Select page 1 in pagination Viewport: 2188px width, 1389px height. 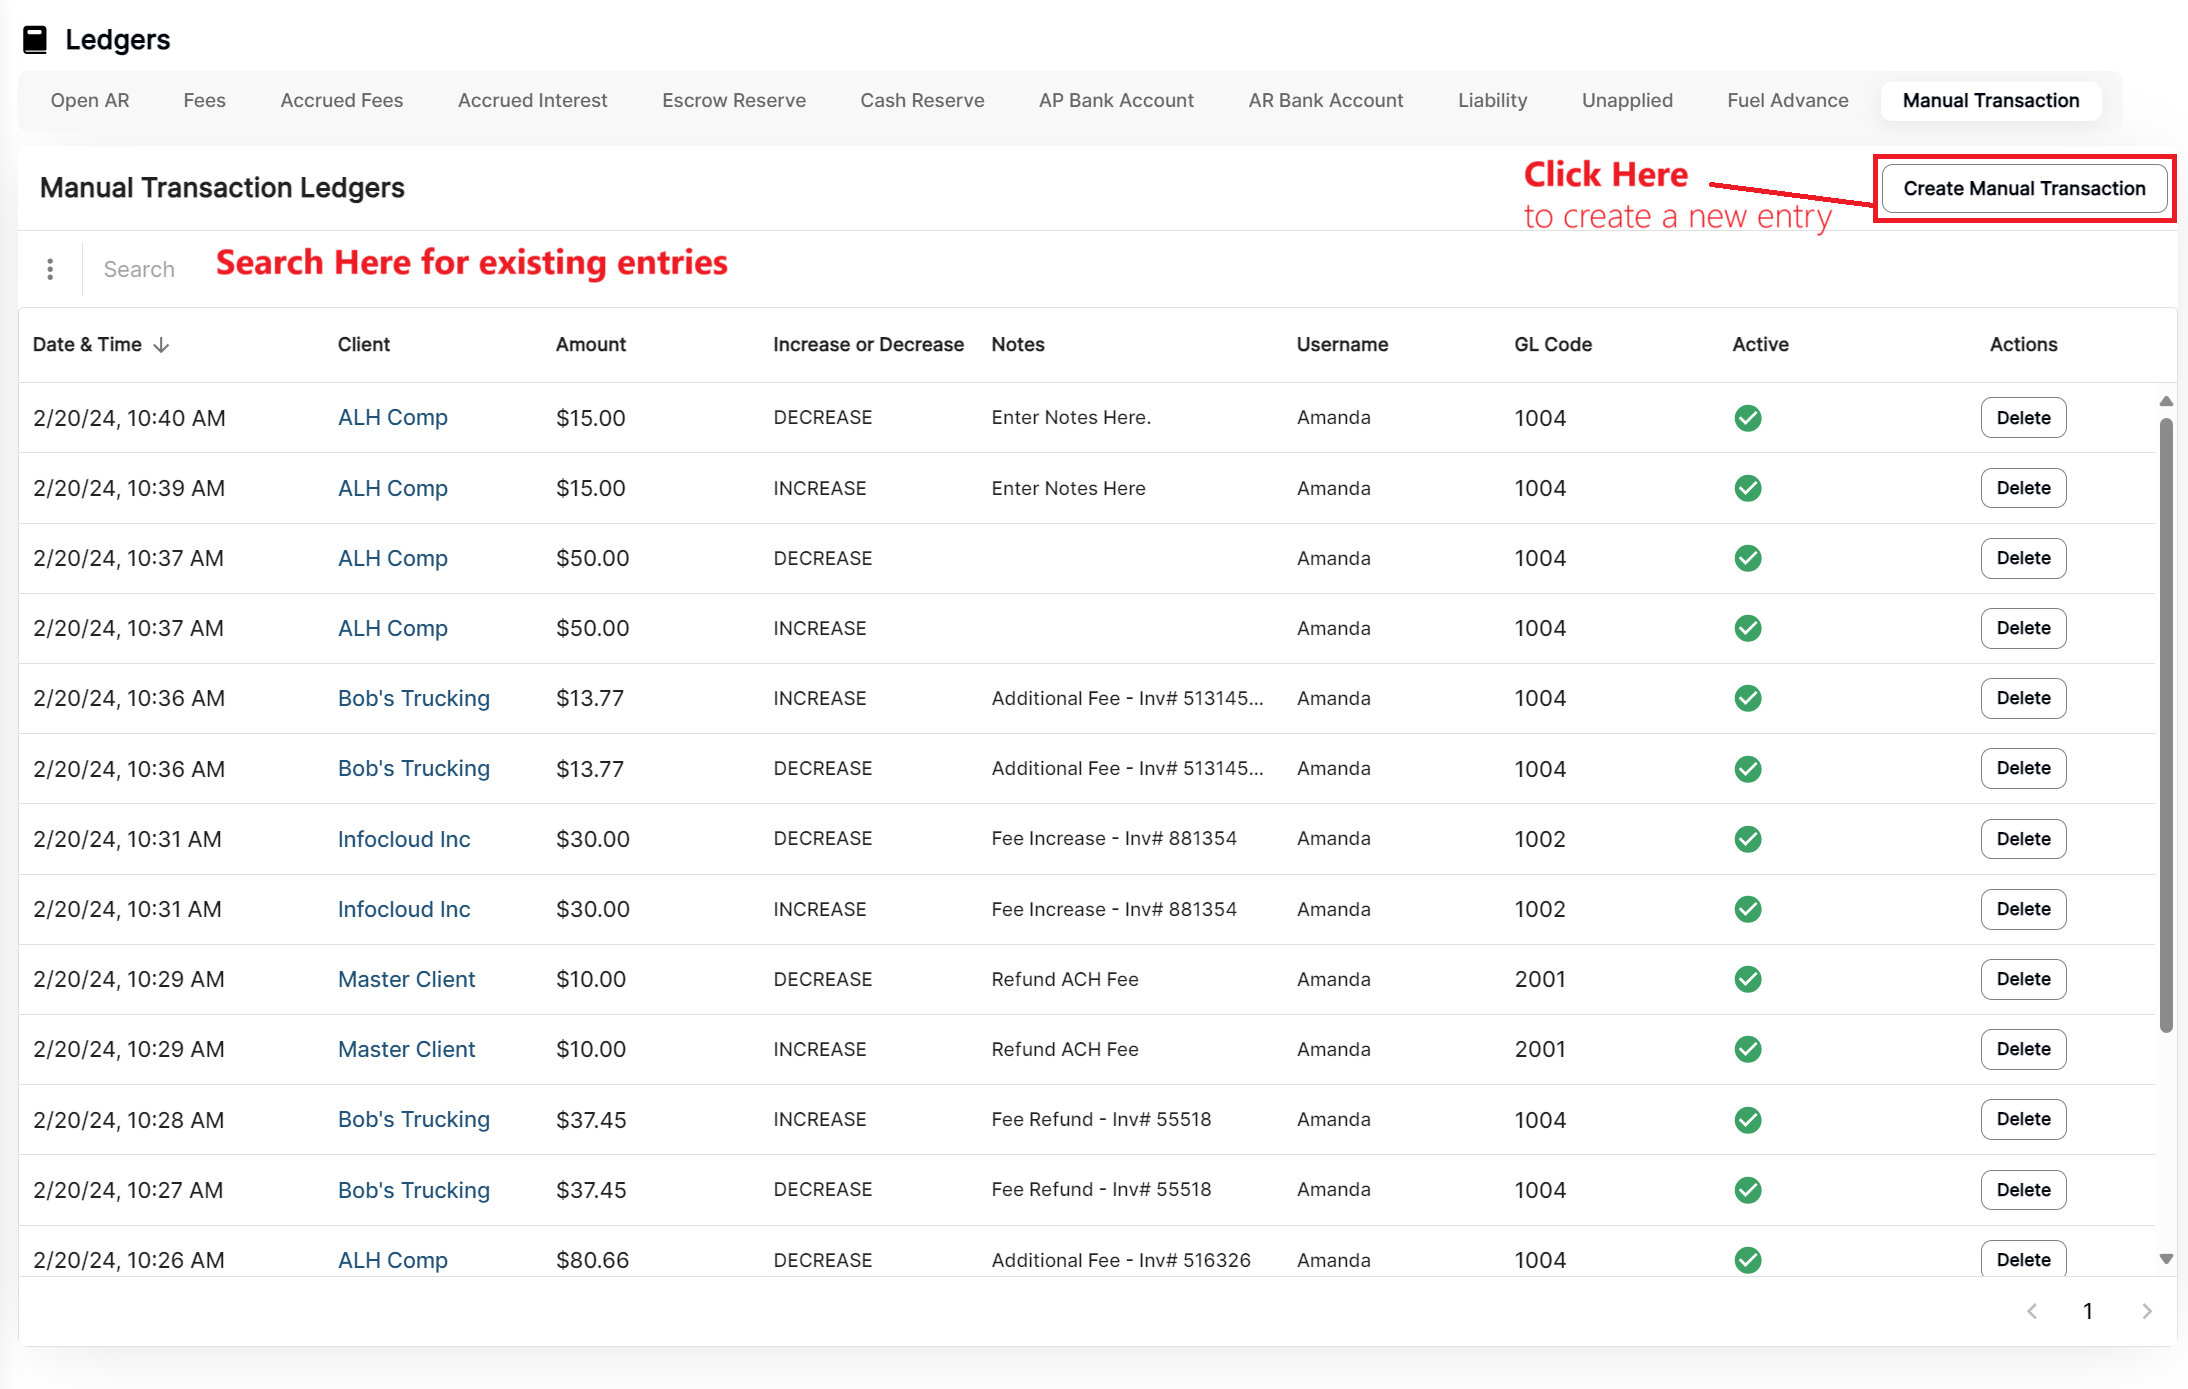[x=2089, y=1311]
